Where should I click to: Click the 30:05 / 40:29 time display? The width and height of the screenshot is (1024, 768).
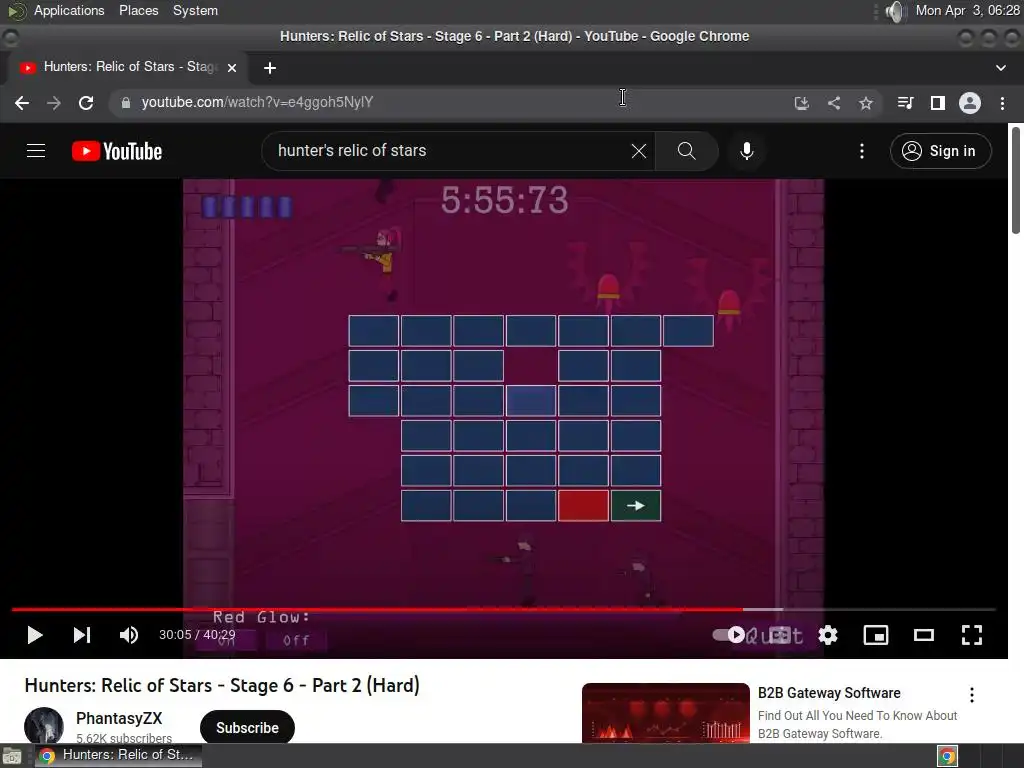(x=197, y=635)
